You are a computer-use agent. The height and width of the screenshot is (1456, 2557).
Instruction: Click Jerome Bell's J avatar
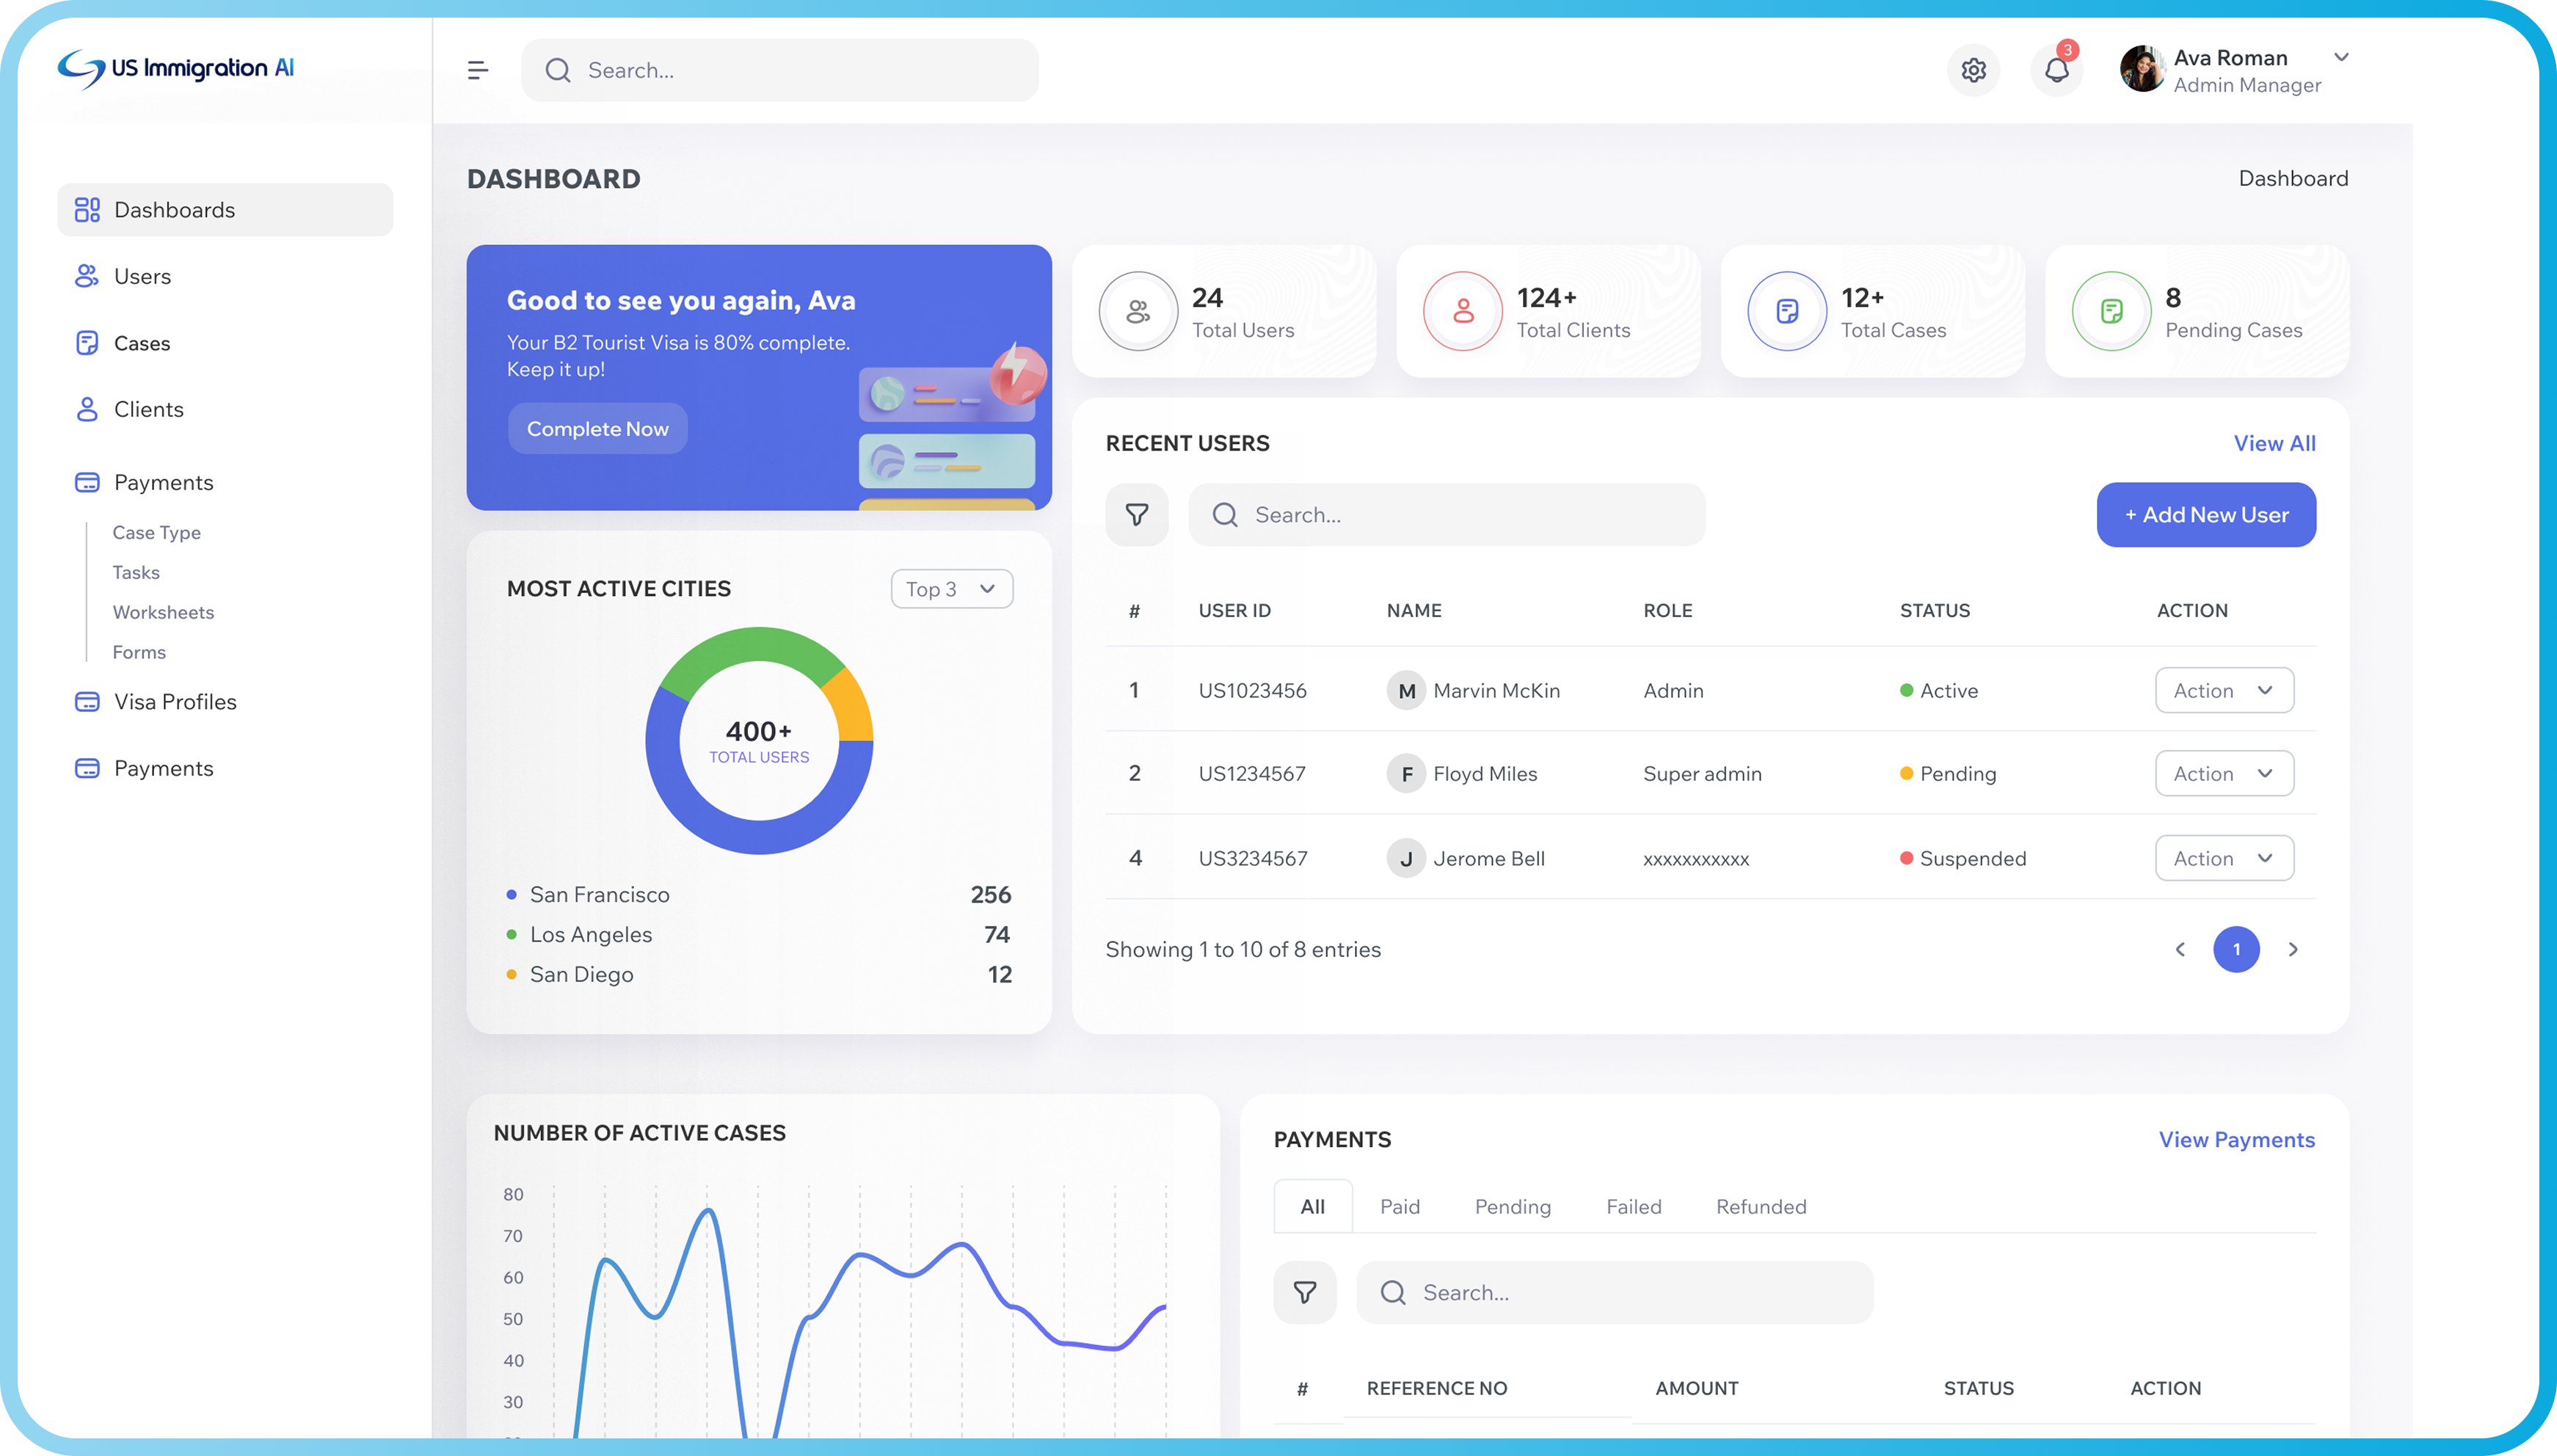pos(1406,858)
